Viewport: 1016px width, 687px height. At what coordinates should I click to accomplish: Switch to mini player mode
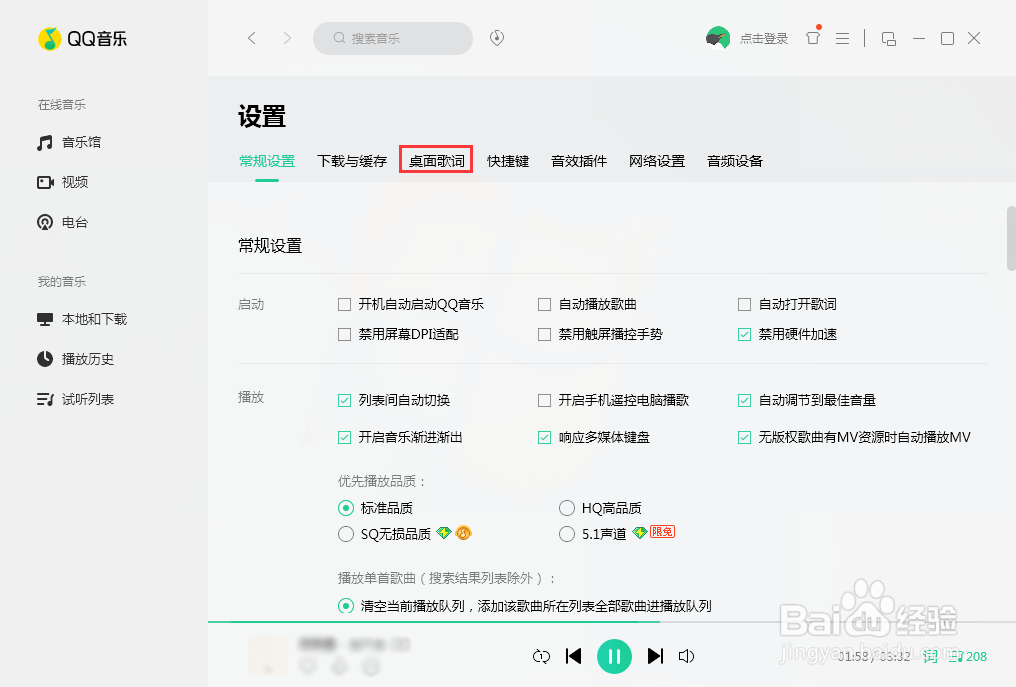click(889, 36)
